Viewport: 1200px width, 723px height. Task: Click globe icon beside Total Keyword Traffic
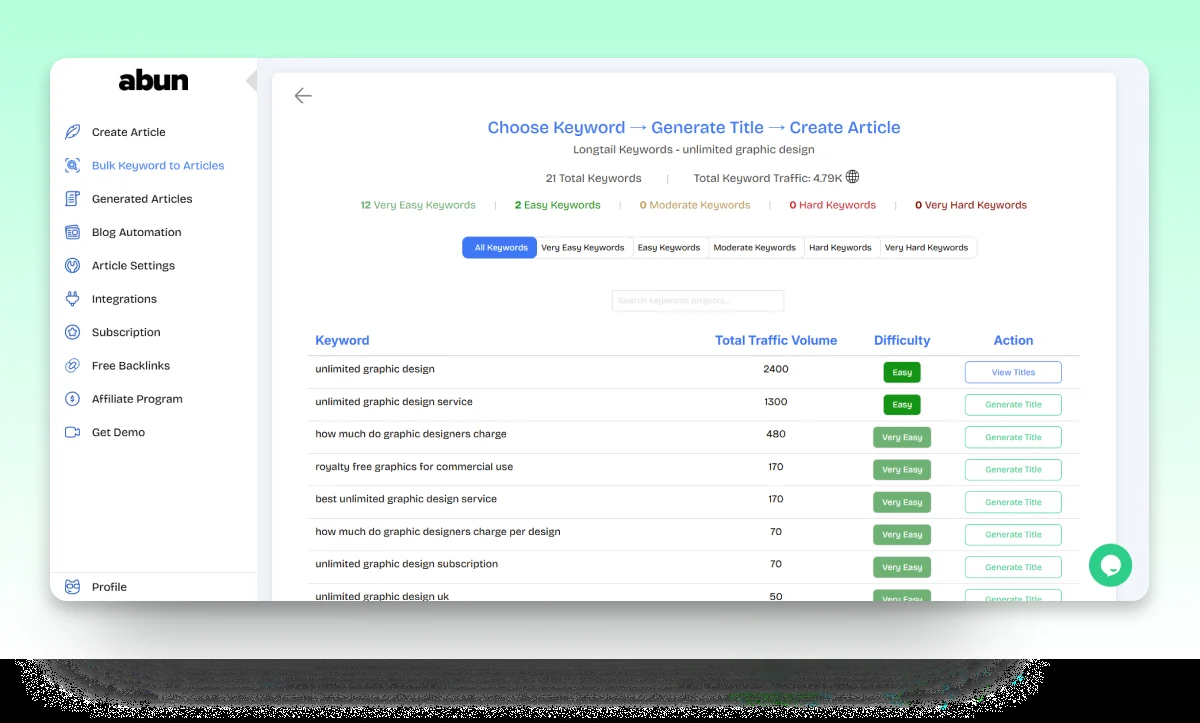(852, 177)
